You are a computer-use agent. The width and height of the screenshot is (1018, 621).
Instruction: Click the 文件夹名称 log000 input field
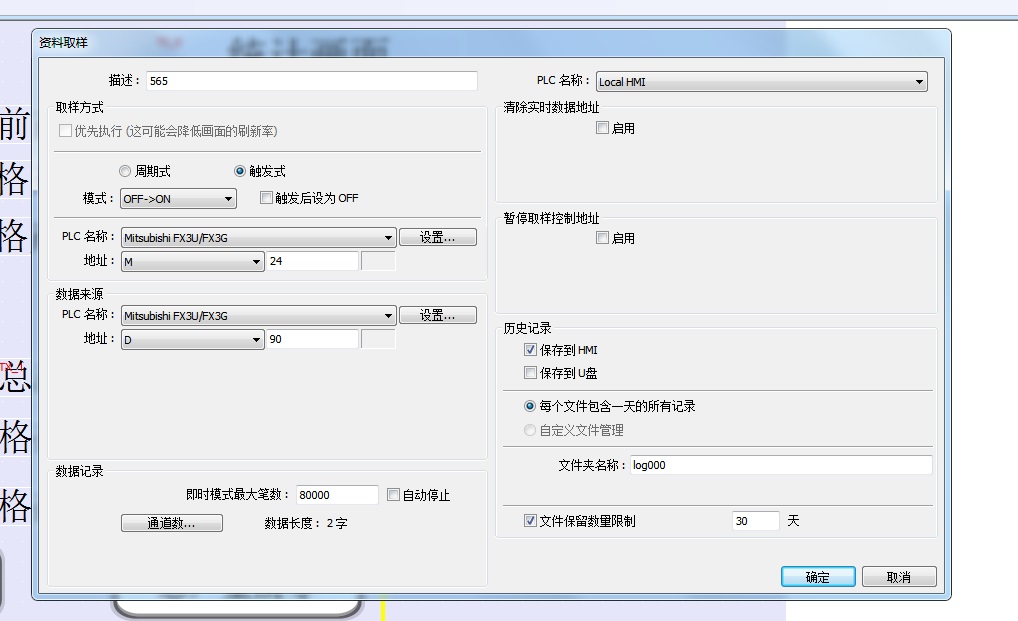coord(780,465)
